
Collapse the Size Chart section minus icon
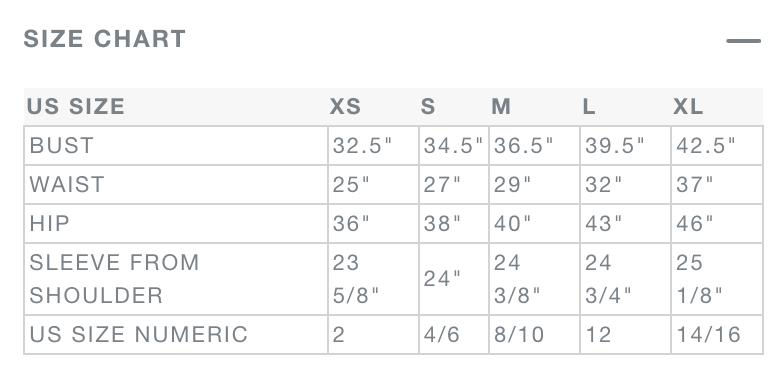[743, 41]
